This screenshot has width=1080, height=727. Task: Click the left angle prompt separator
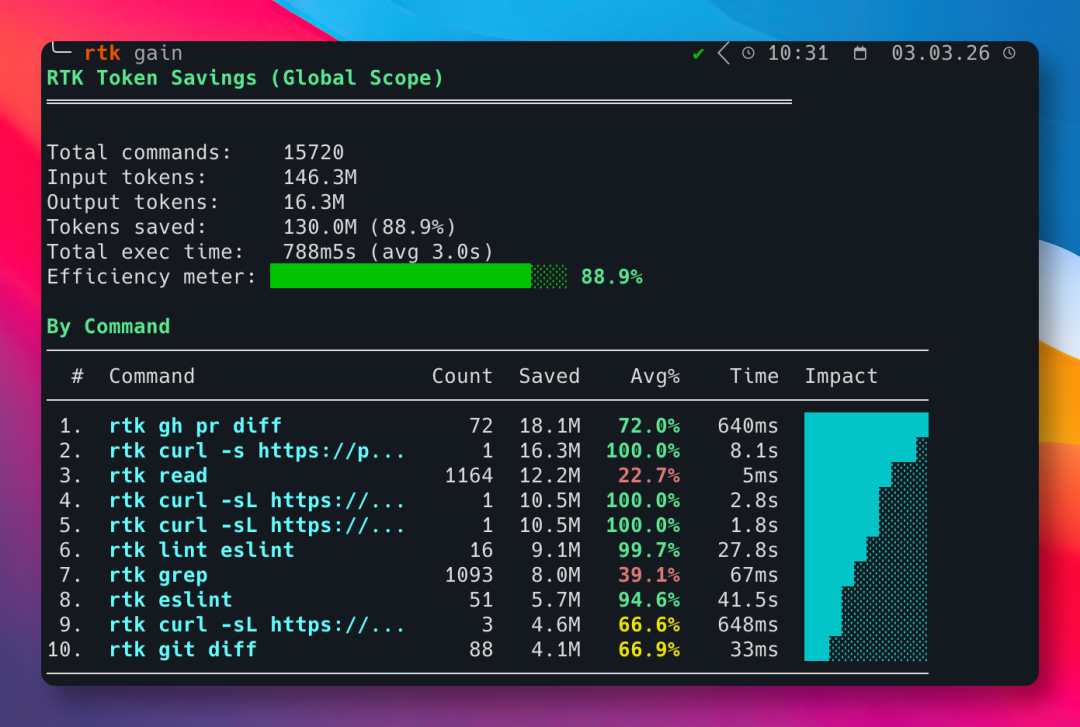coord(723,54)
